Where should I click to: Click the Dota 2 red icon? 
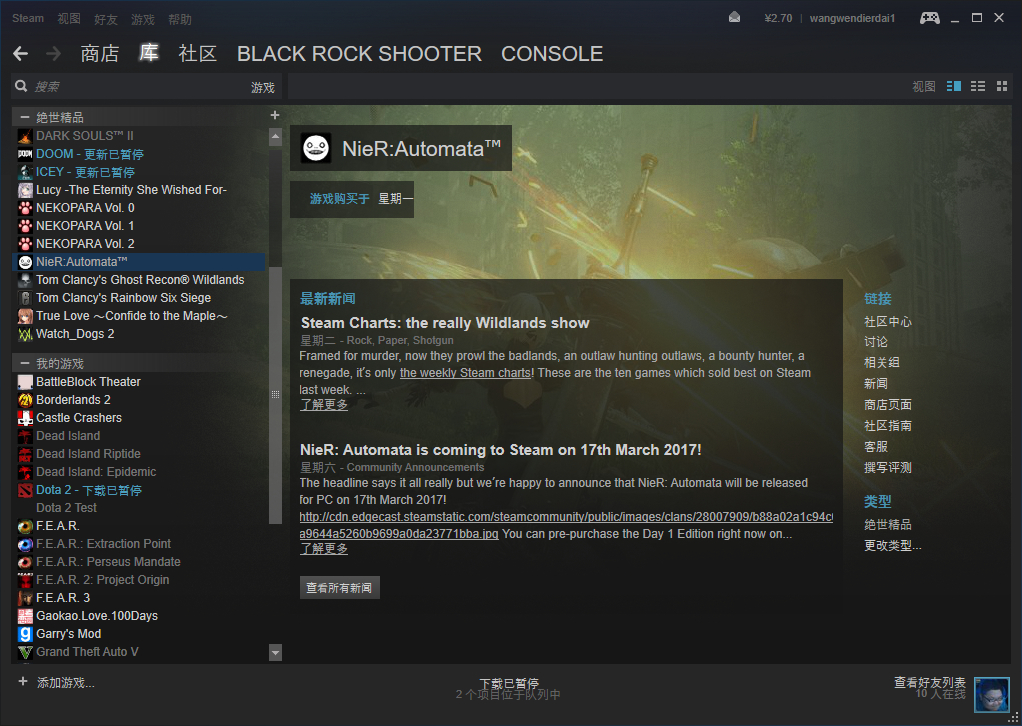tap(25, 490)
